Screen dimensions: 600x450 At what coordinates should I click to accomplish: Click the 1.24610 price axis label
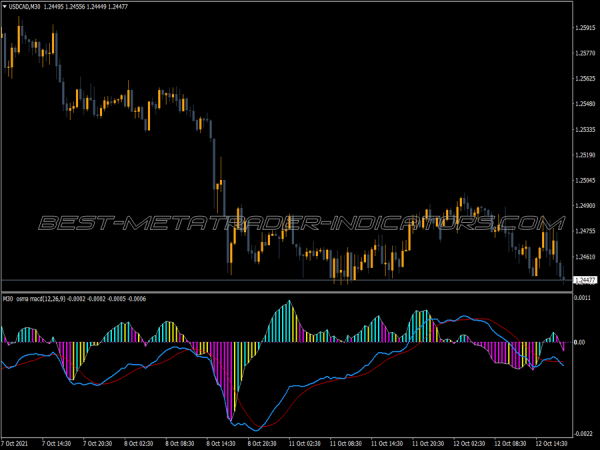pyautogui.click(x=585, y=256)
